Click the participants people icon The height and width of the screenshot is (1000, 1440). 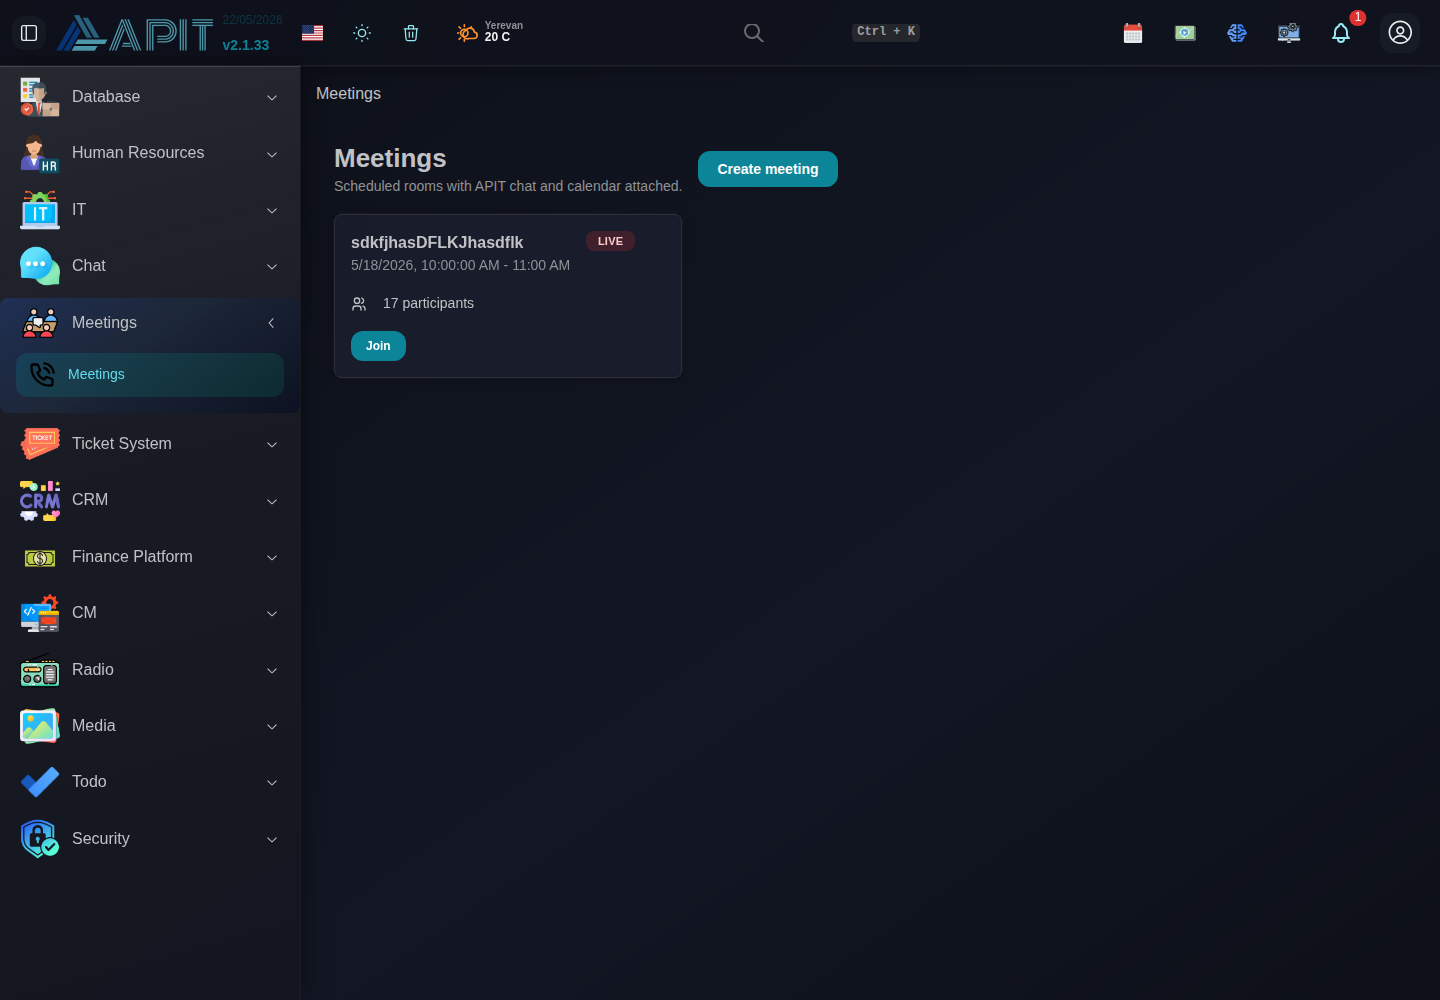click(x=359, y=304)
